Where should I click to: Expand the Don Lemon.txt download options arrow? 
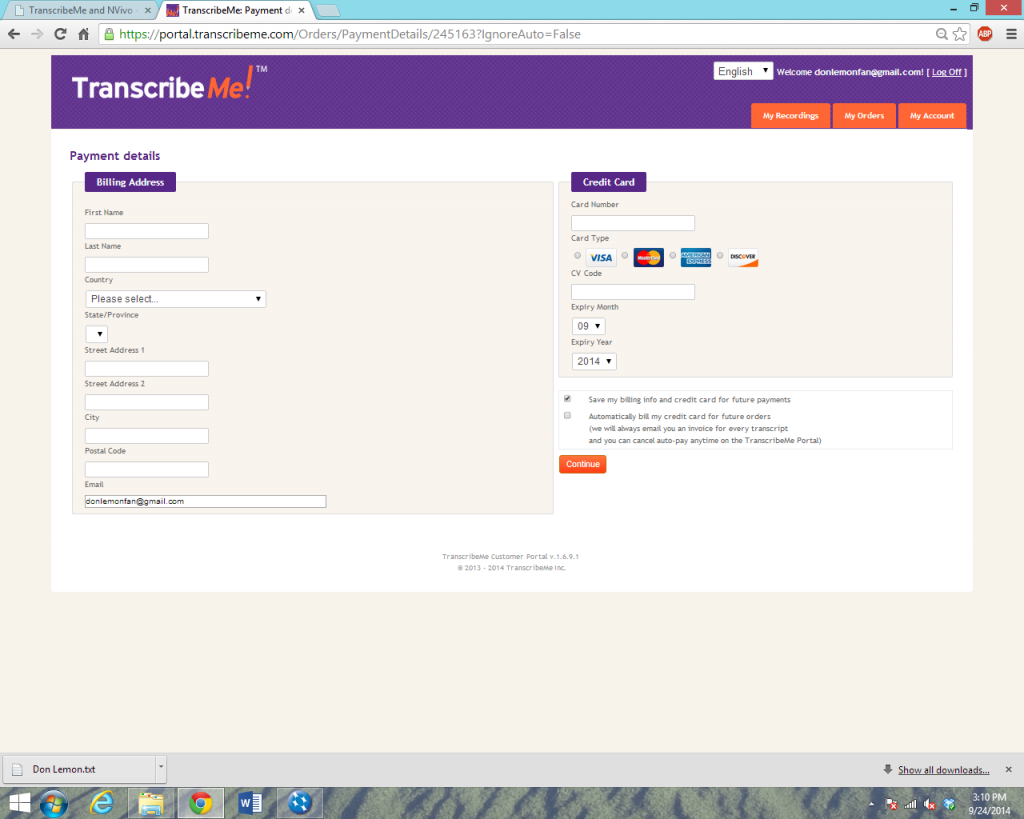click(161, 769)
